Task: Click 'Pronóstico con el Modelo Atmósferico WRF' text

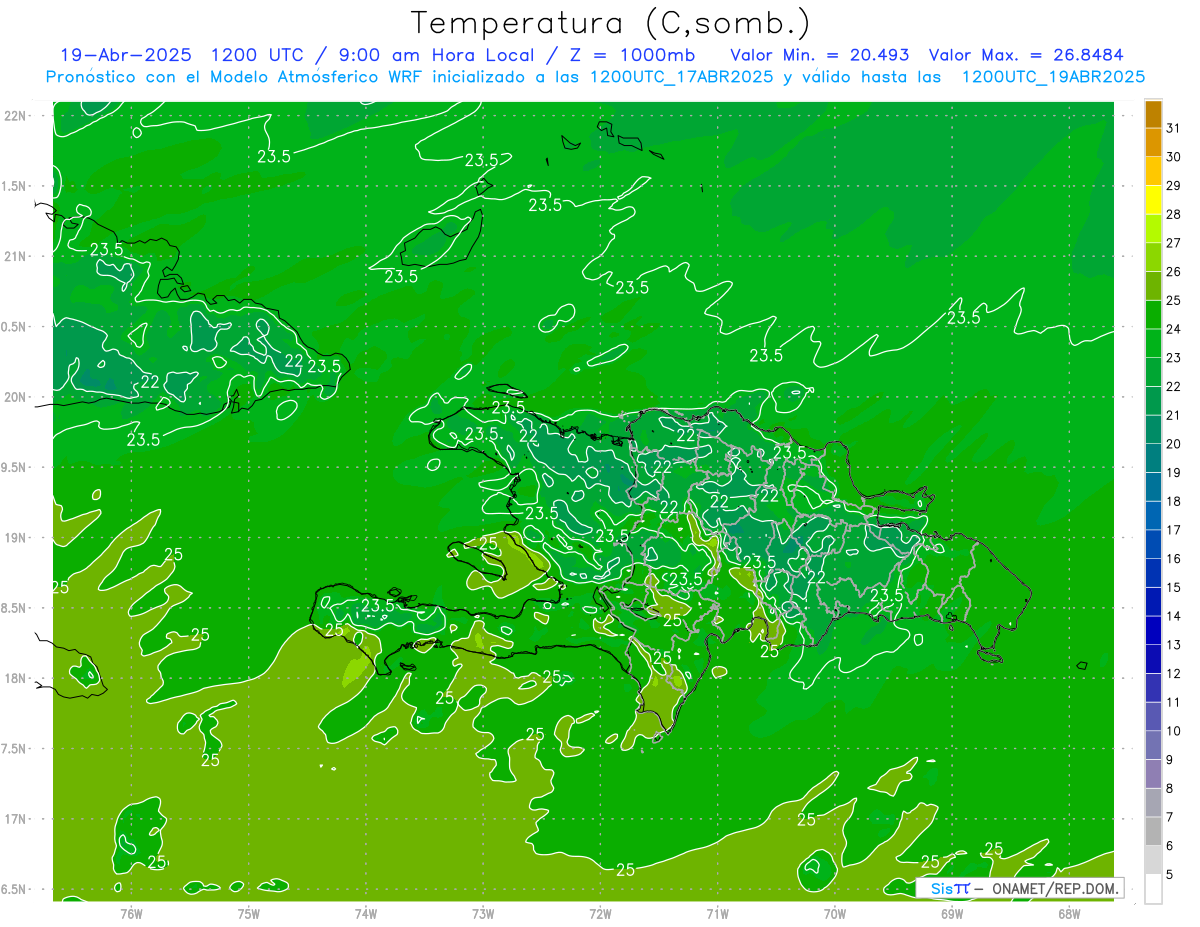Action: [x=235, y=77]
